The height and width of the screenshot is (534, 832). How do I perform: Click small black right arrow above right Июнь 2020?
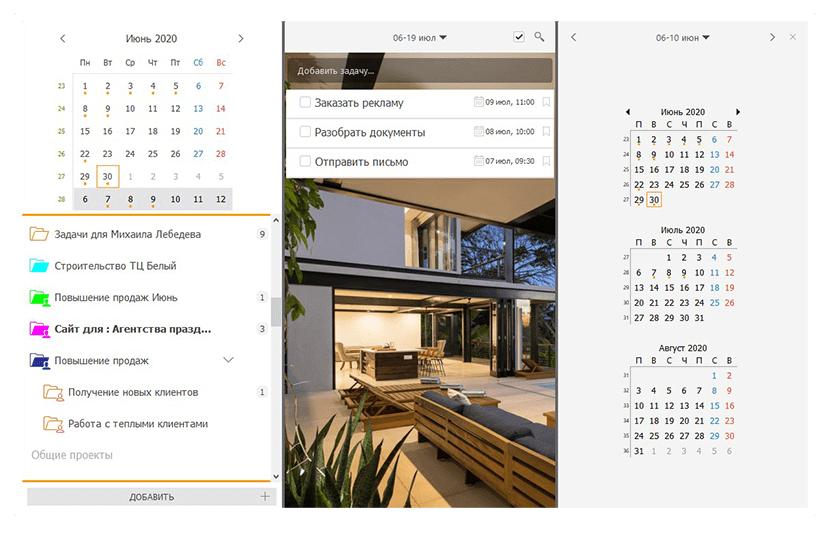pyautogui.click(x=738, y=112)
